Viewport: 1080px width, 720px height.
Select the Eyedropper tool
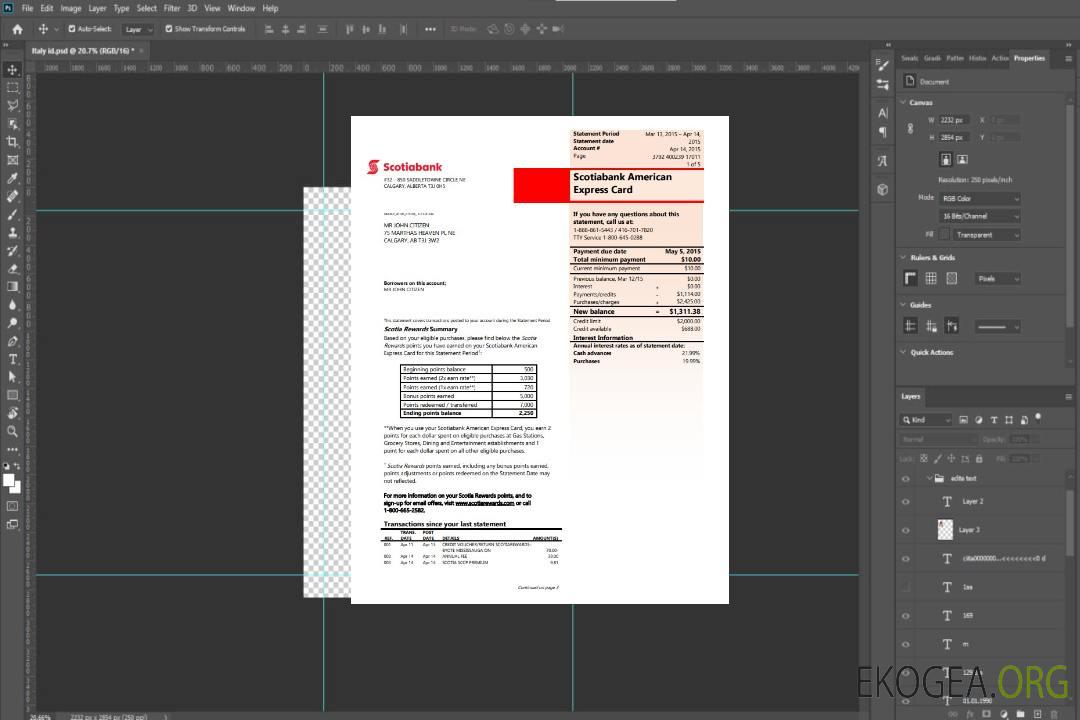coord(12,178)
